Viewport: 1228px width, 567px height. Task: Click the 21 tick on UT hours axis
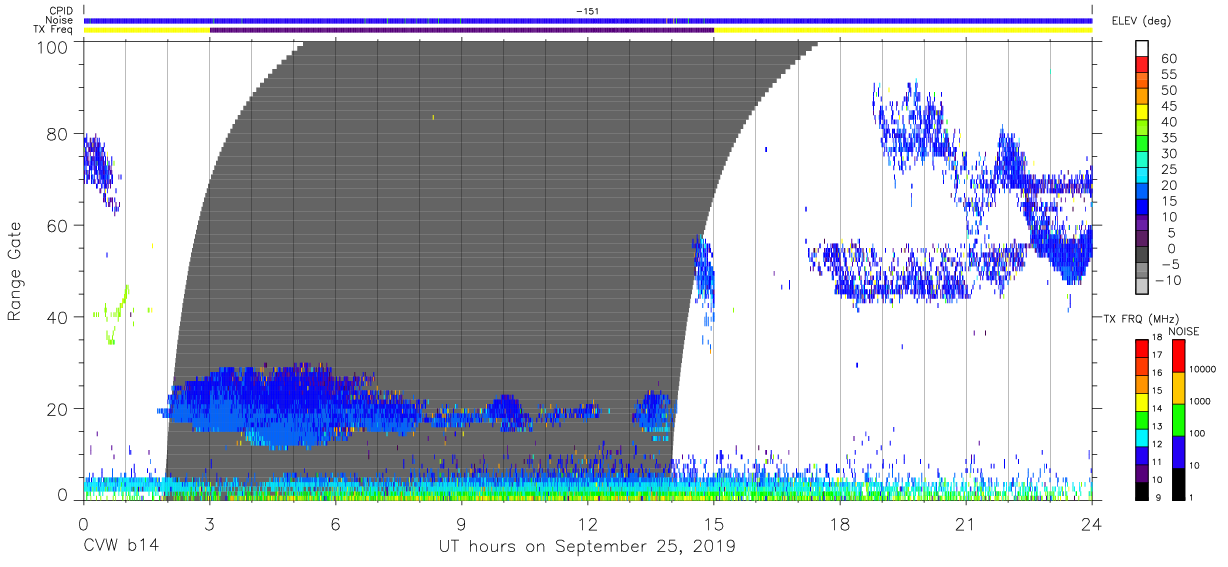click(965, 523)
